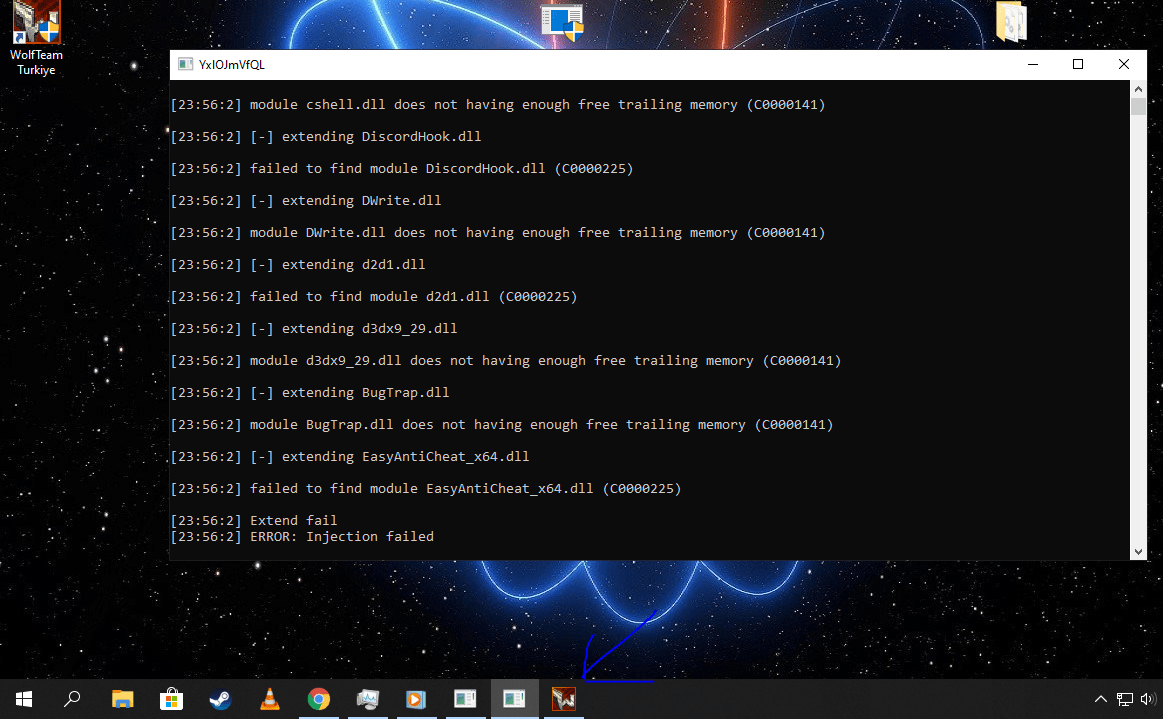Viewport: 1163px width, 719px height.
Task: Click 'extending d3dx9_29.dll' log line
Action: [x=314, y=328]
